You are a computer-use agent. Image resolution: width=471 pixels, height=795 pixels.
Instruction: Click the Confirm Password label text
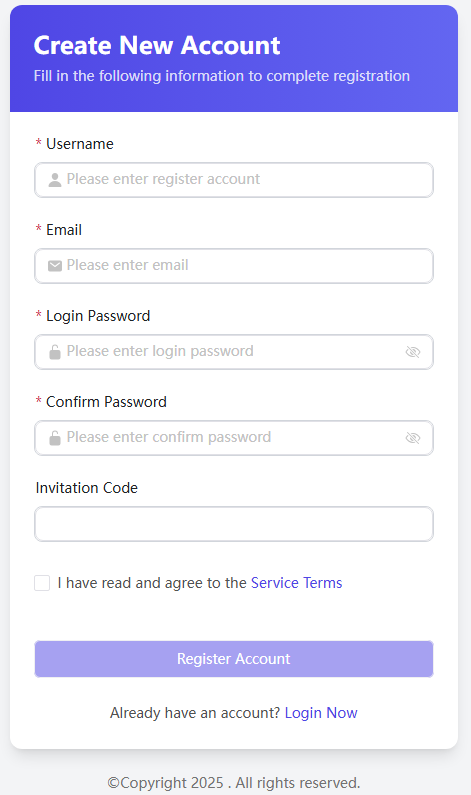106,402
